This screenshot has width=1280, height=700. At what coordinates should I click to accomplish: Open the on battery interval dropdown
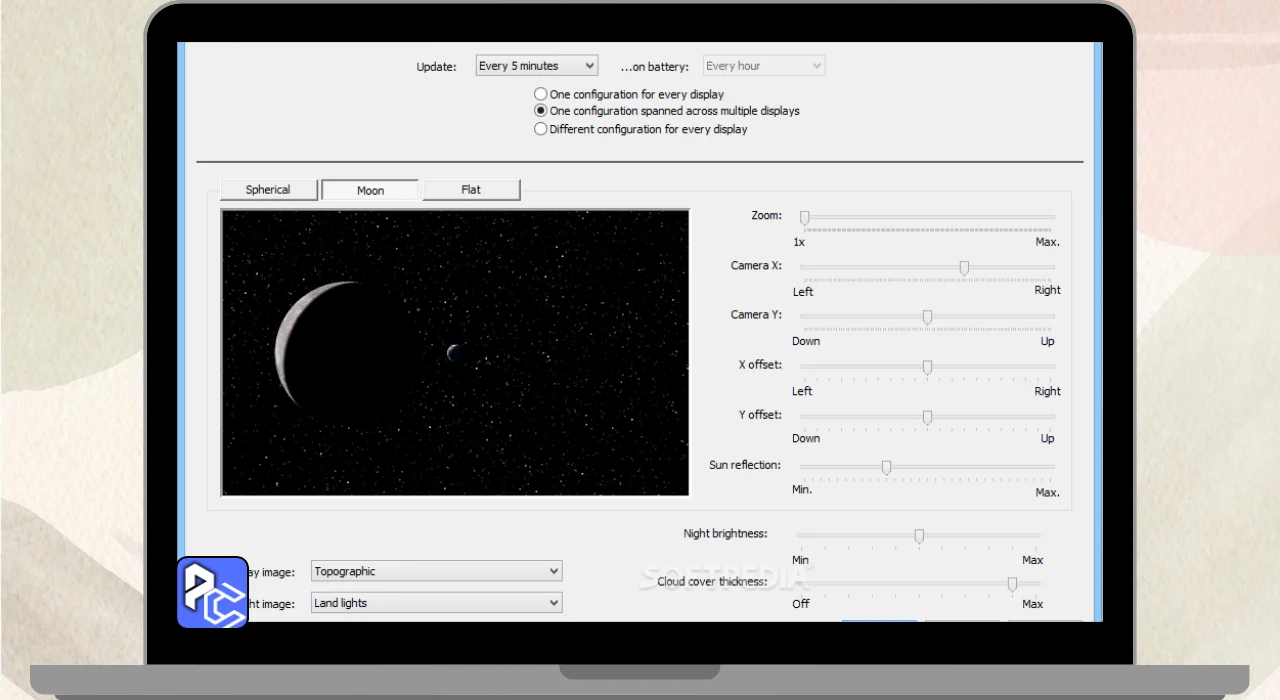point(763,66)
